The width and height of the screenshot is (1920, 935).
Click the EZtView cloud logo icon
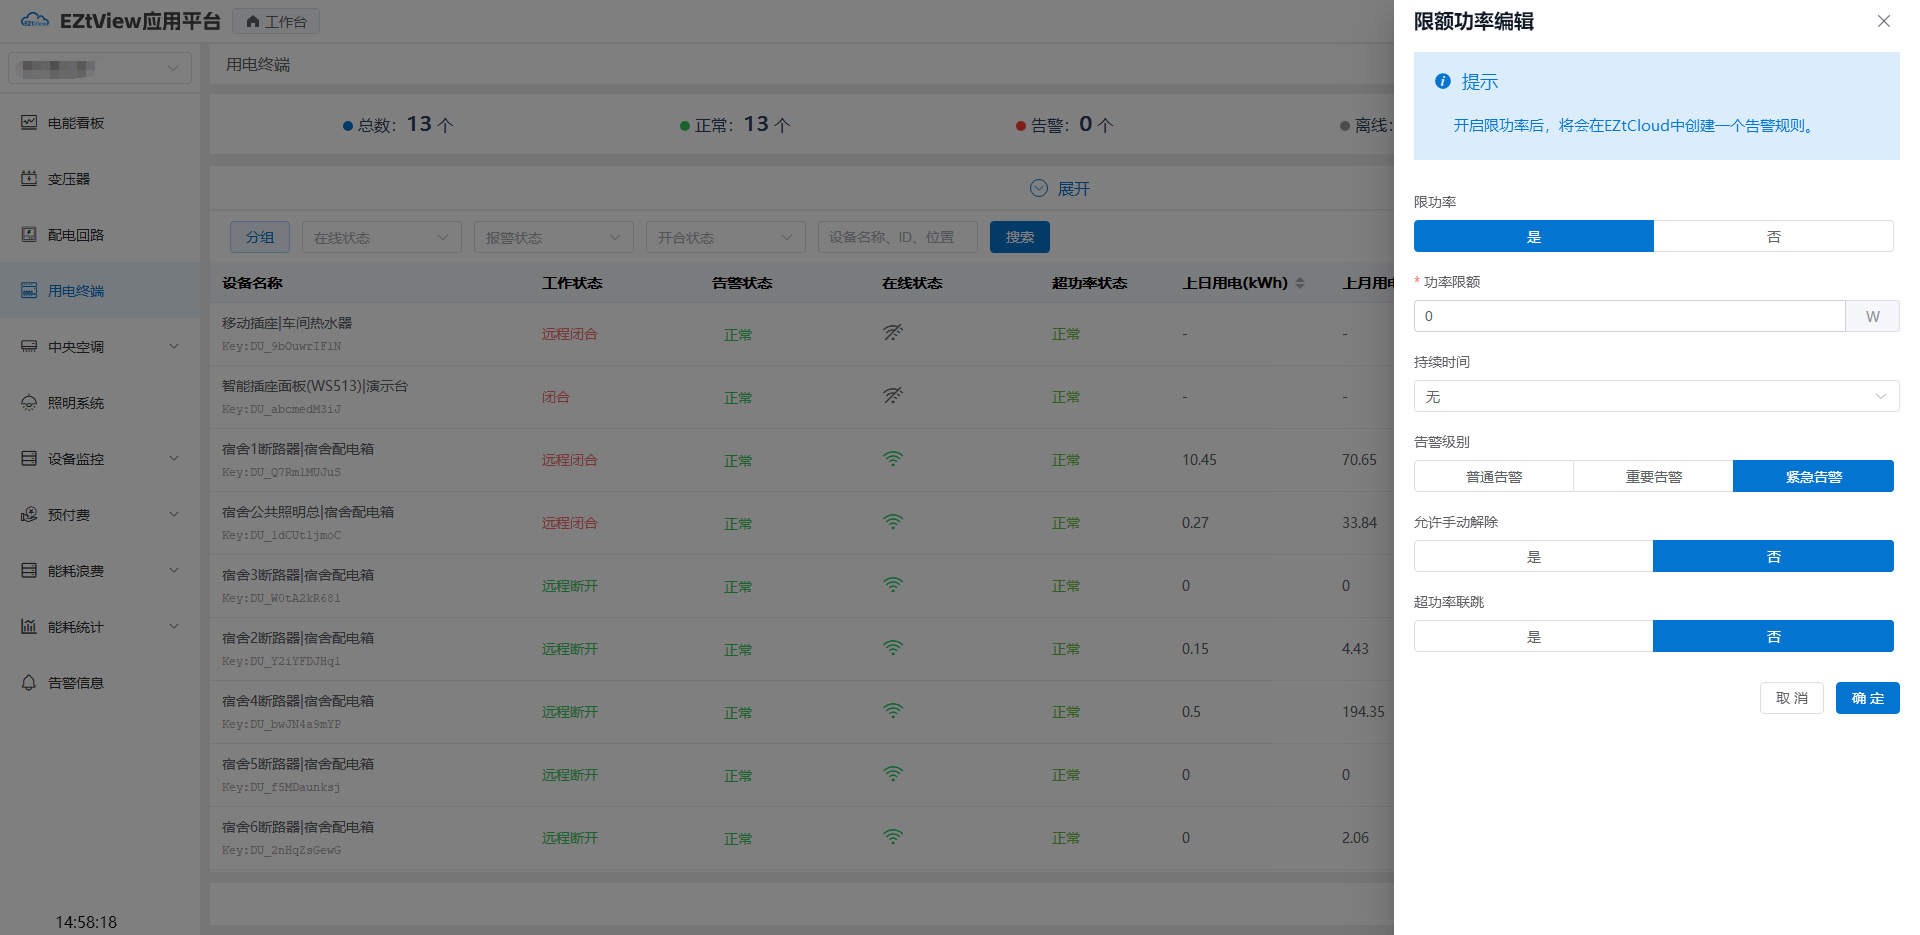point(34,20)
